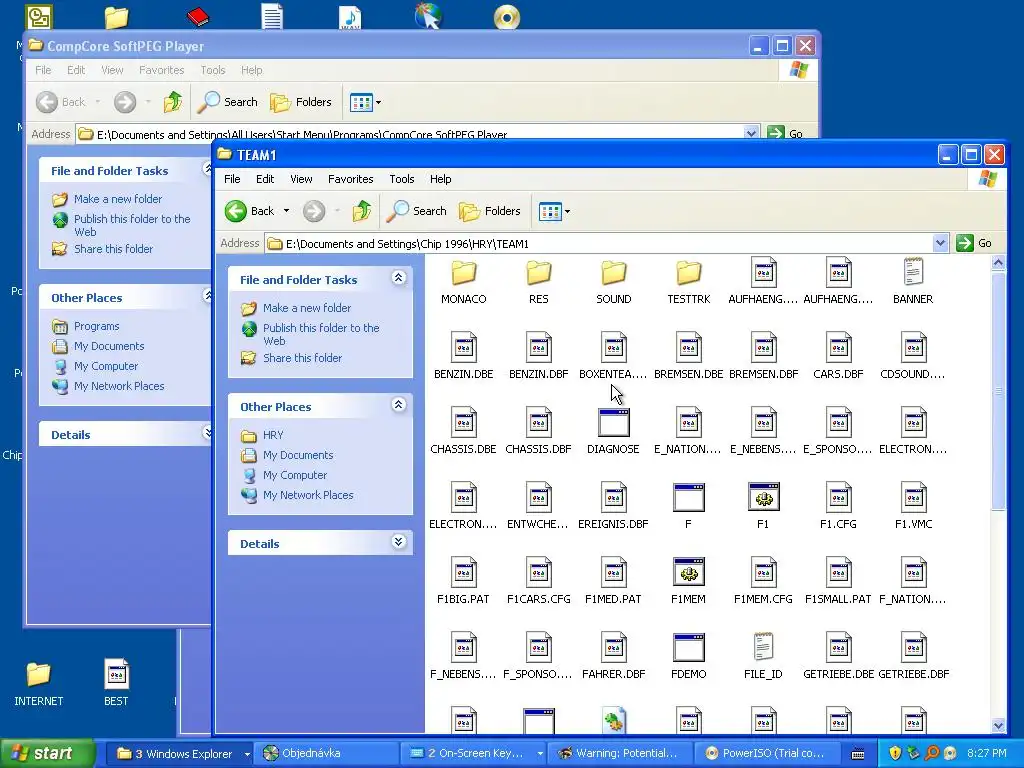
Task: Select the CARS.DBF file
Action: [838, 357]
